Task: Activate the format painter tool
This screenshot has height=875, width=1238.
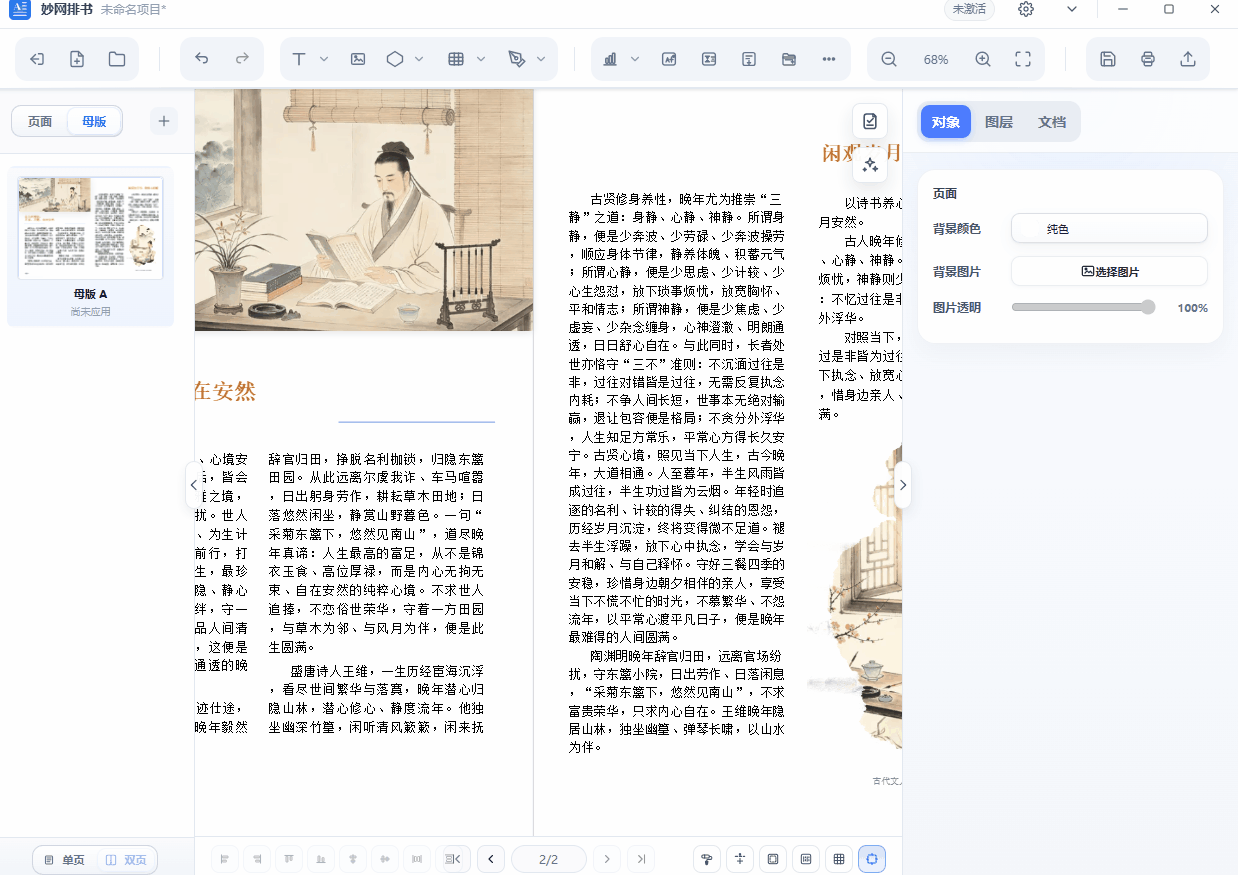Action: point(707,859)
